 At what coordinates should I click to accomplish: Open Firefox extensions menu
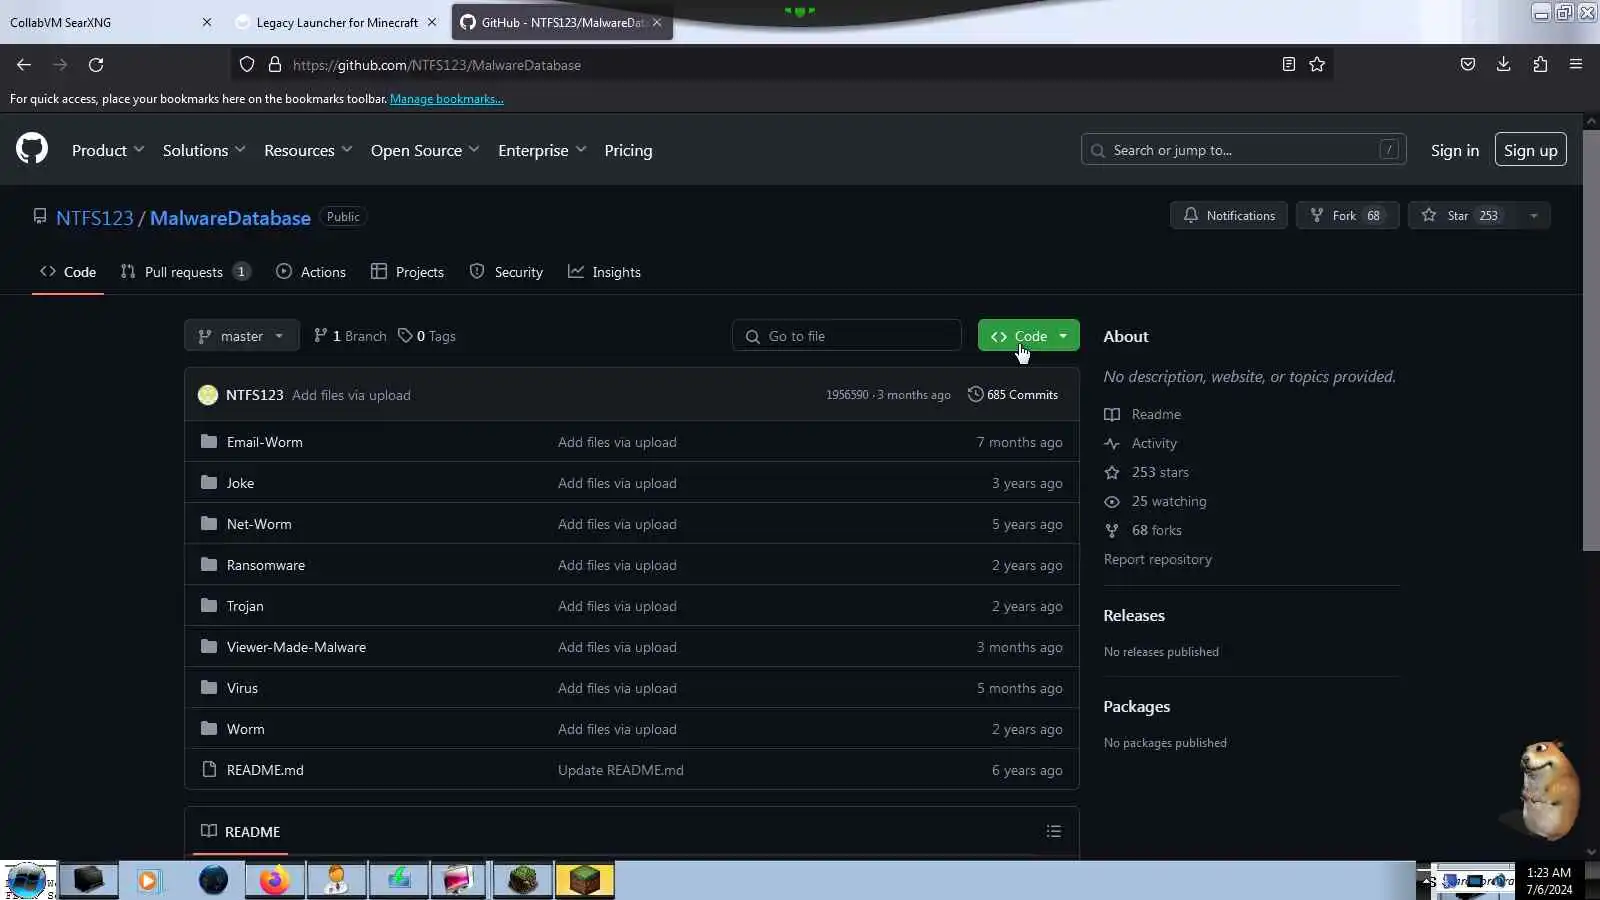click(1540, 65)
